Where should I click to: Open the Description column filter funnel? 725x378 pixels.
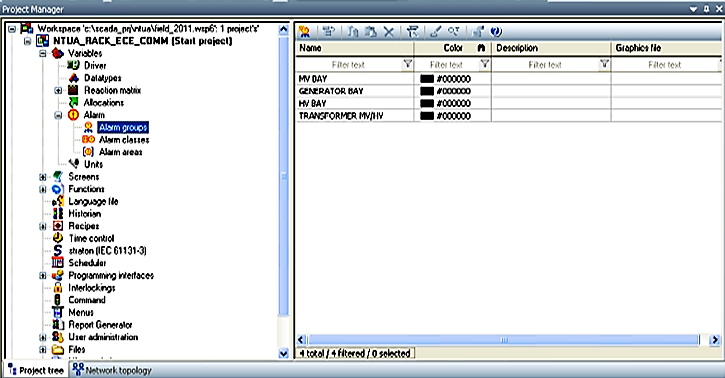(x=604, y=64)
